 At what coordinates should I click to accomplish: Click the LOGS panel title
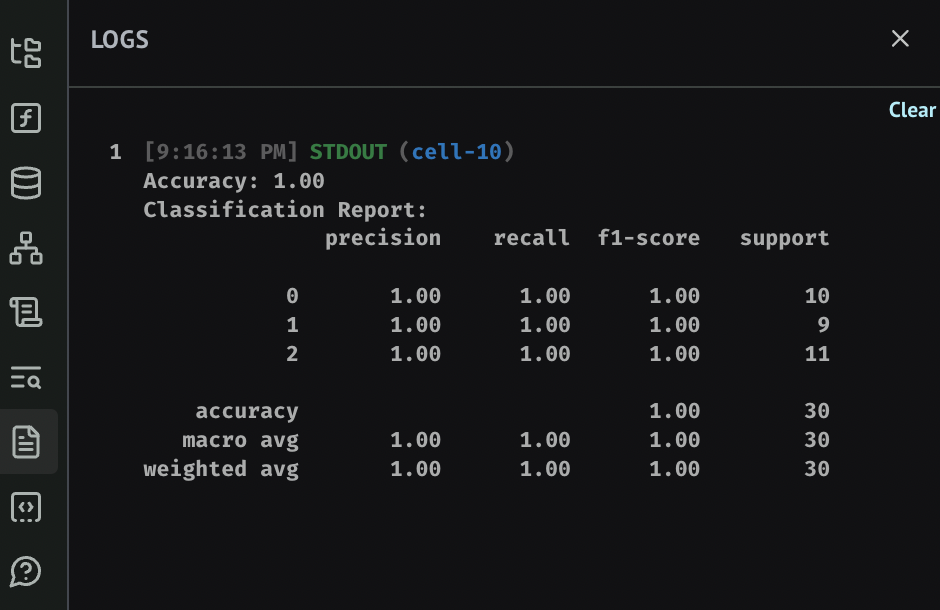click(x=119, y=40)
